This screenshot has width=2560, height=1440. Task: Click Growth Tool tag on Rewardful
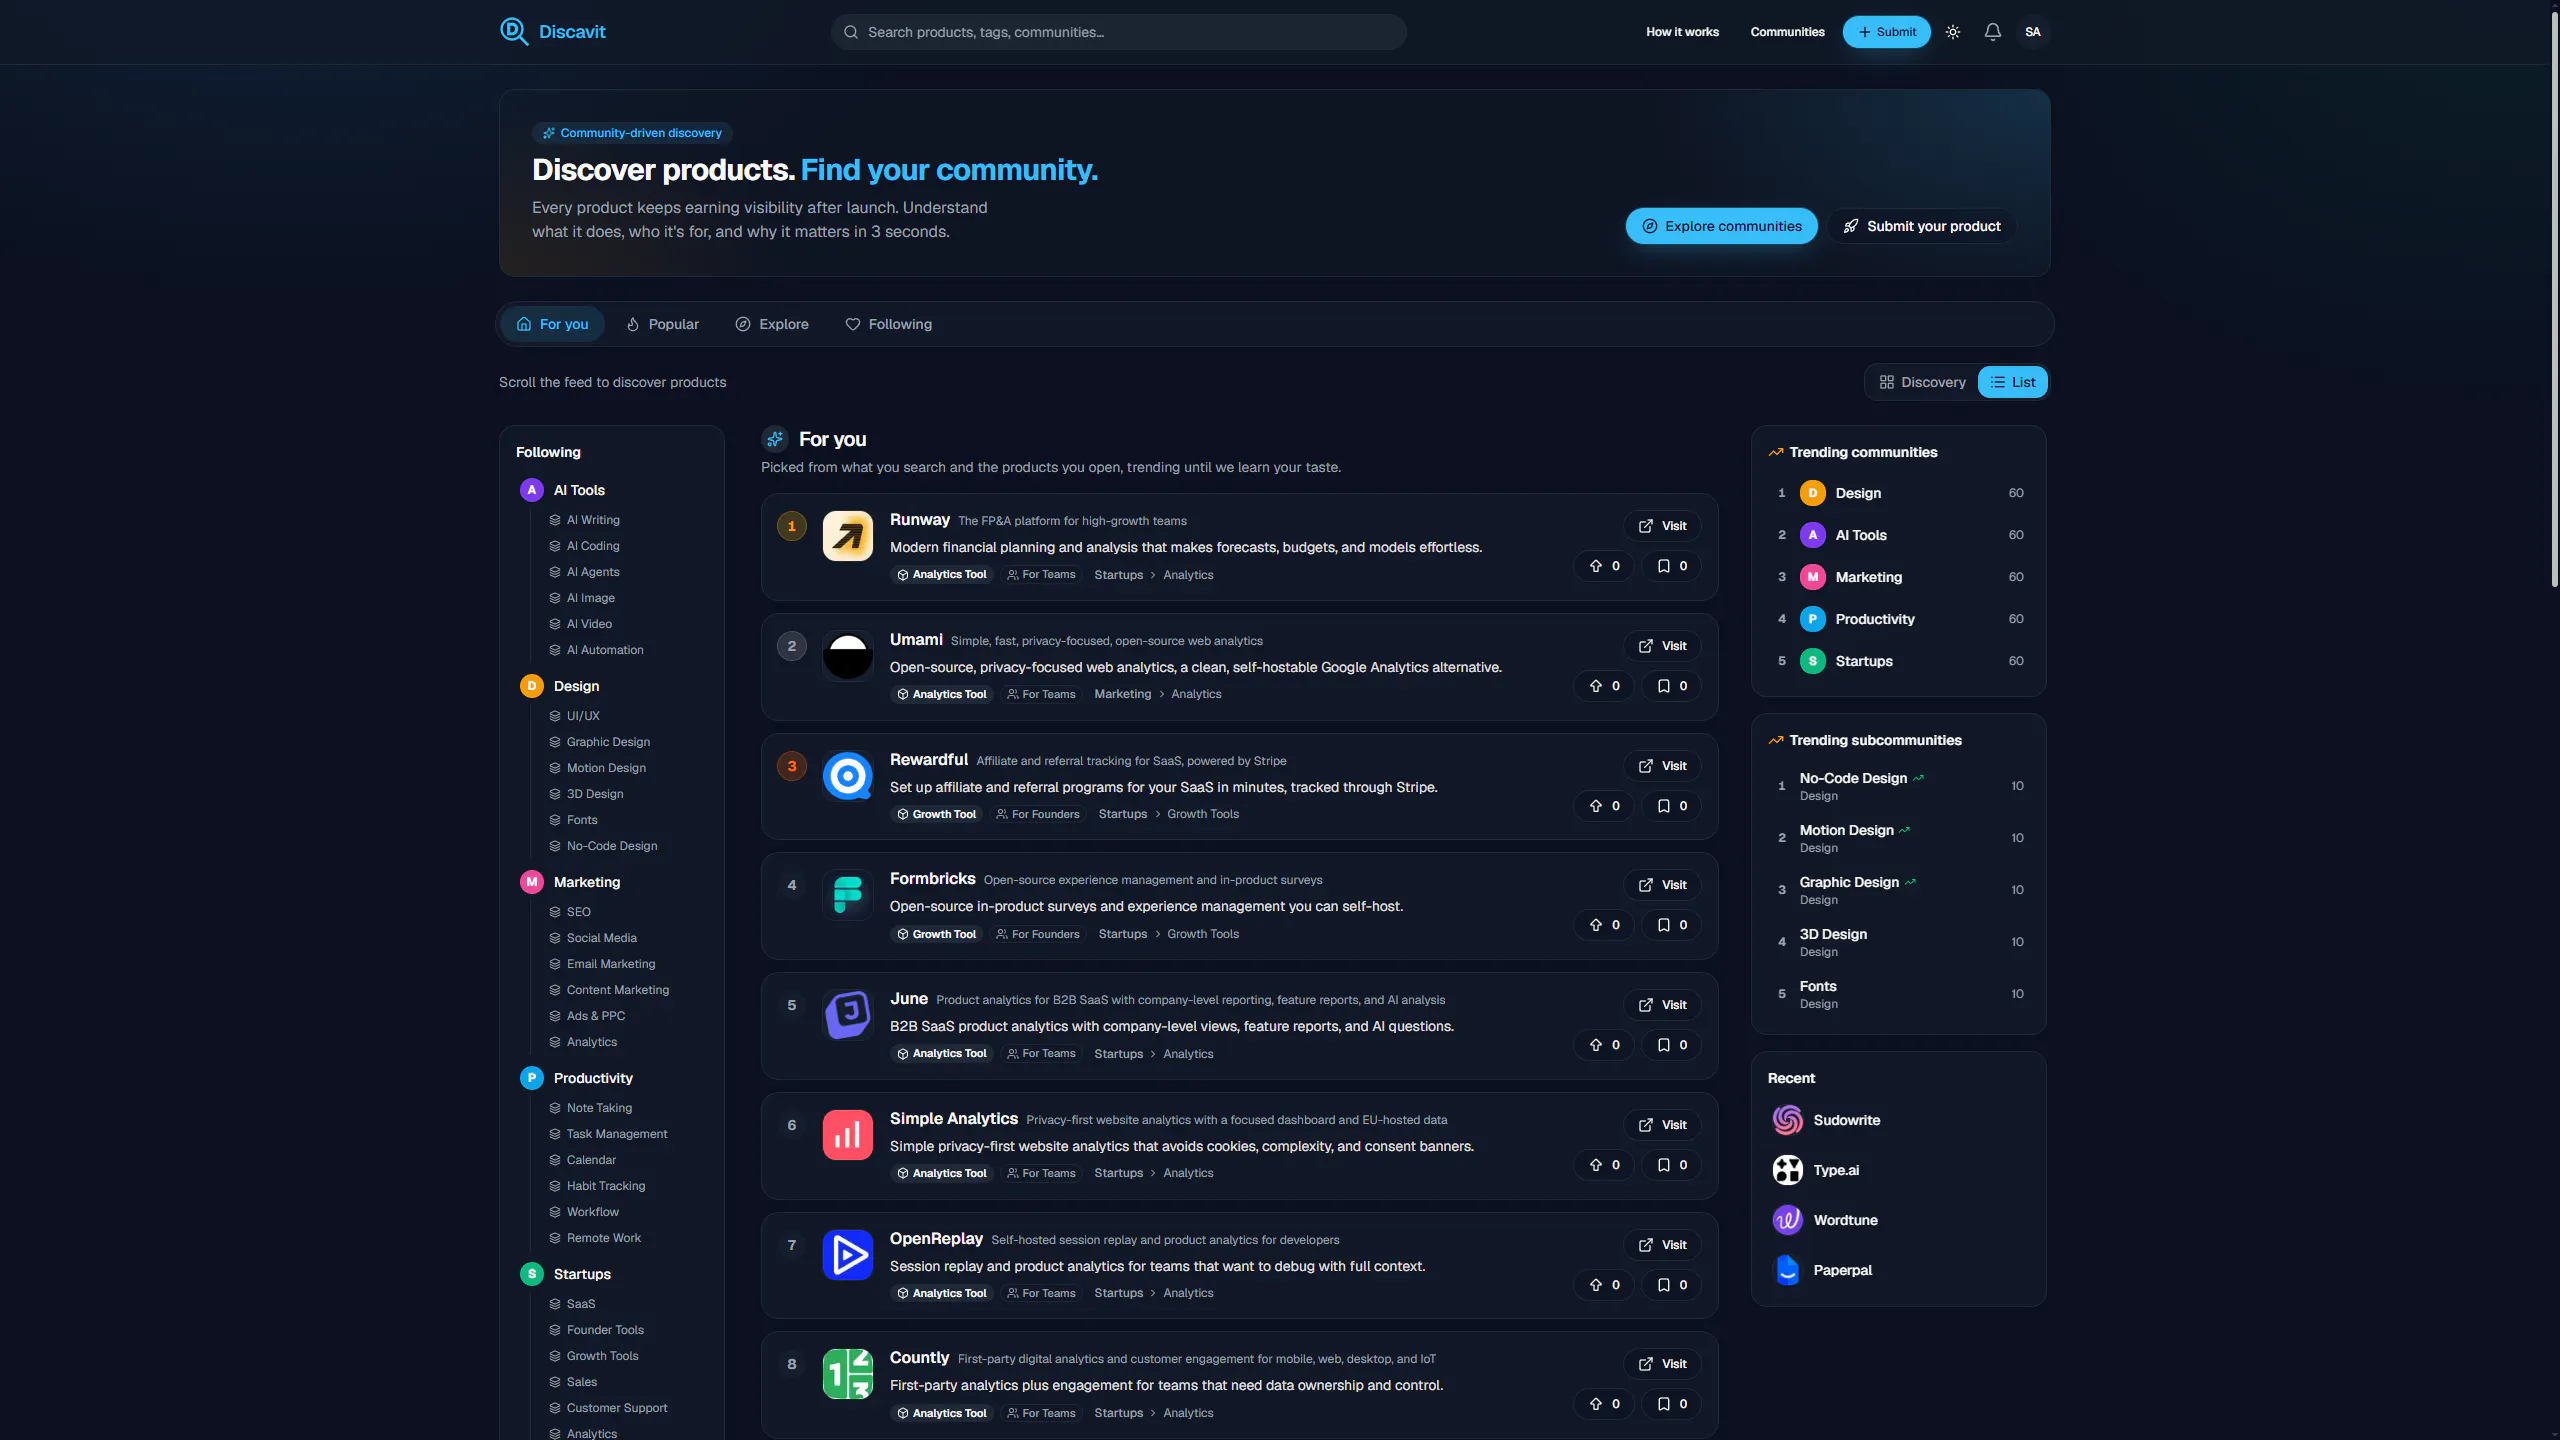pyautogui.click(x=937, y=814)
